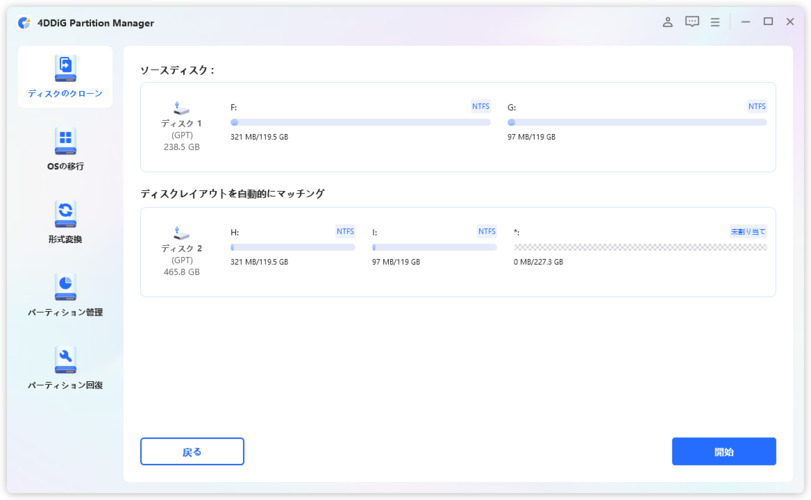Click the 4DDiG app logo
The height and width of the screenshot is (500, 811).
pos(24,23)
